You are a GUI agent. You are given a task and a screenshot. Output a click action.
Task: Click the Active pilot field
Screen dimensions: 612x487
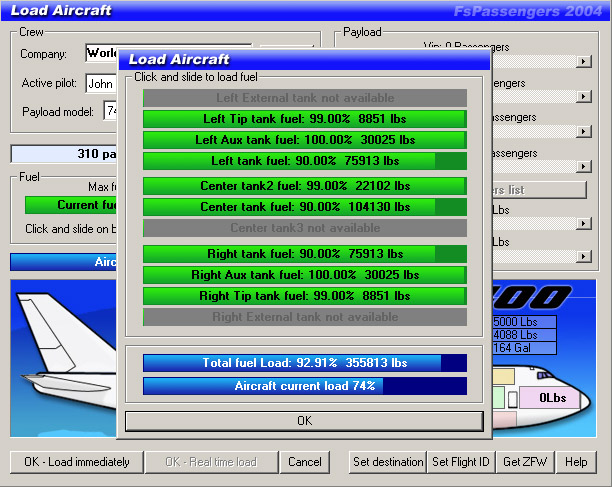click(x=101, y=84)
